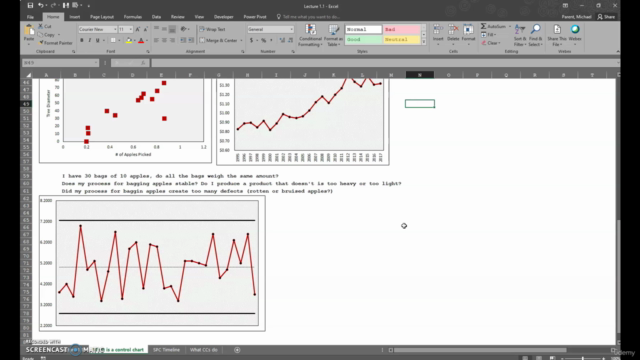Increase font size with the larger A
The width and height of the screenshot is (640, 360).
(138, 29)
